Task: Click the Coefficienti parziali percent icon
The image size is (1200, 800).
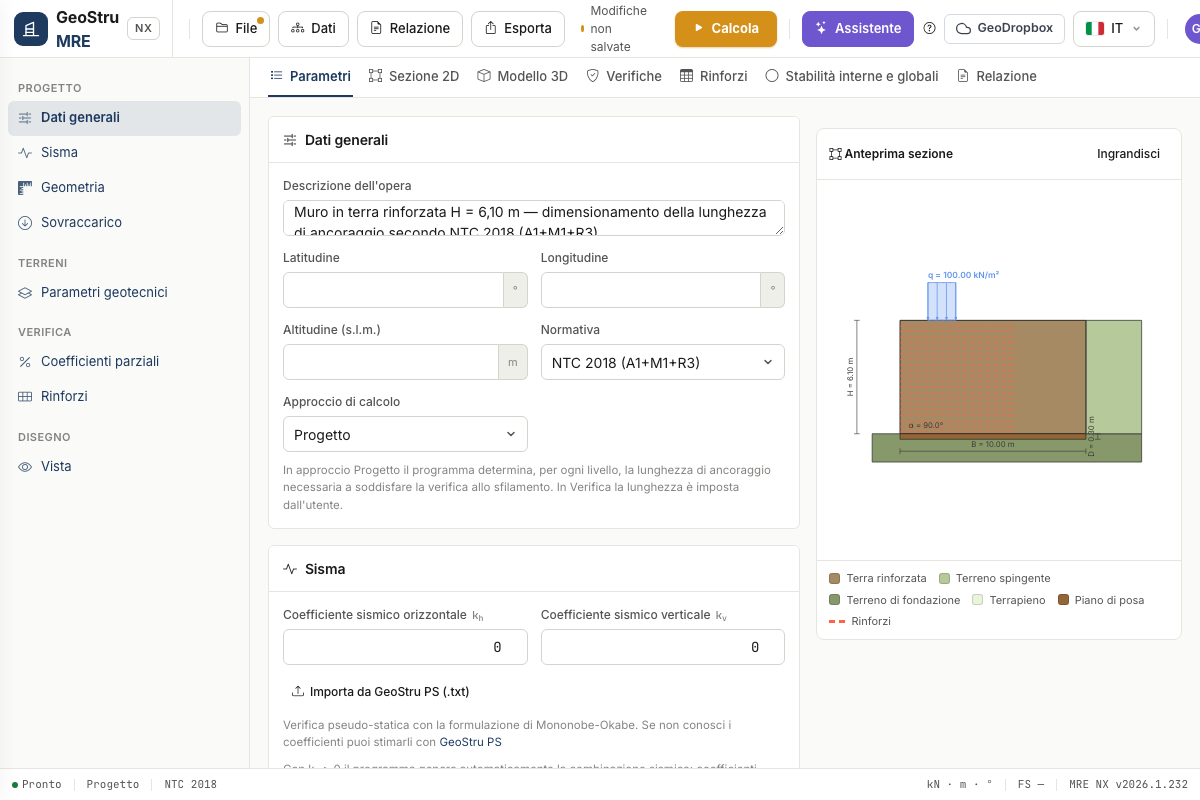Action: pos(25,362)
